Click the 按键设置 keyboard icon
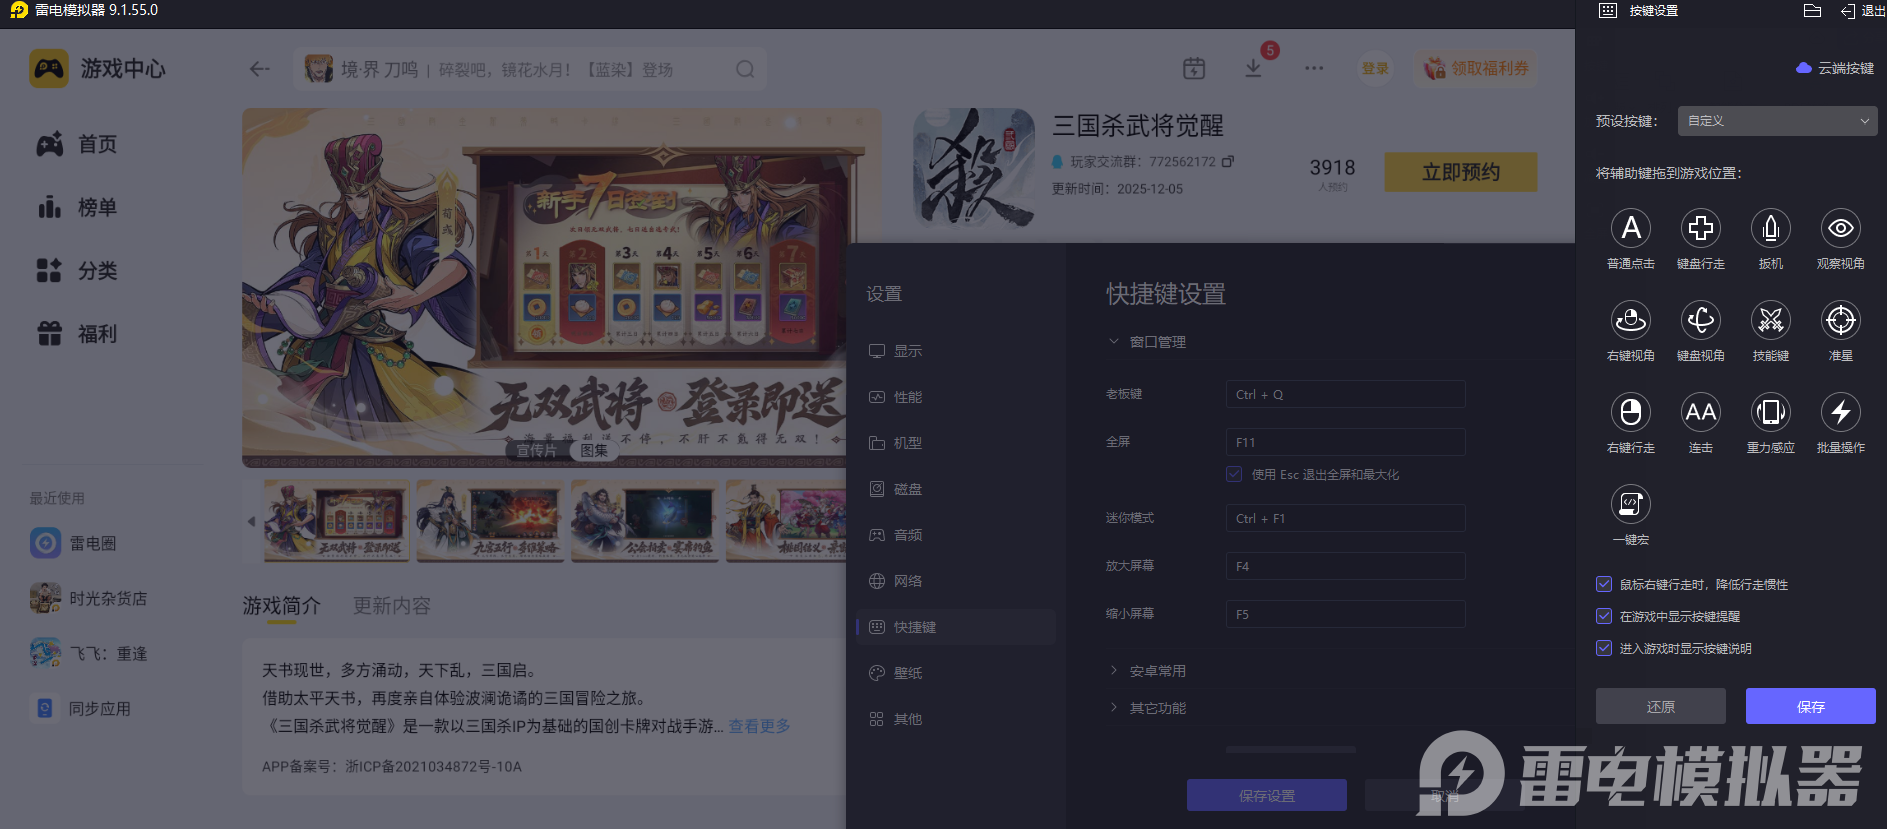 [x=1608, y=11]
